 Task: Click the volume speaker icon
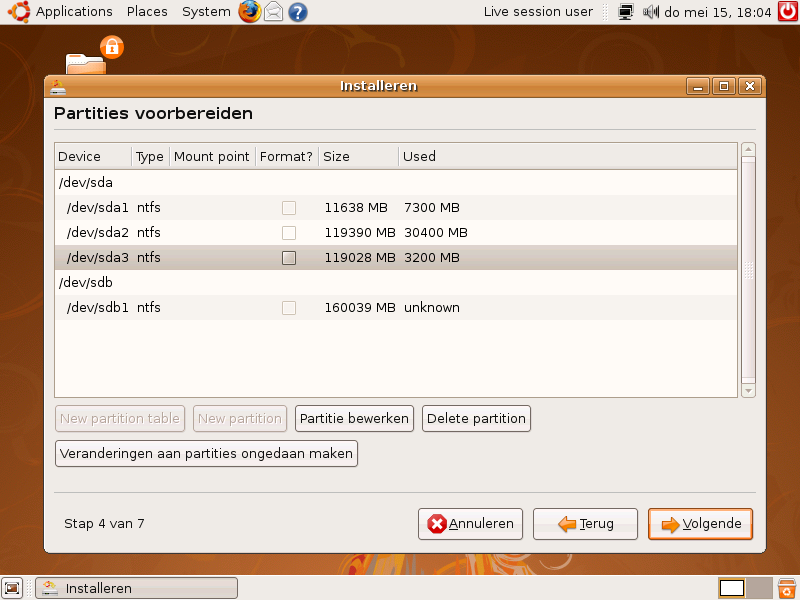(650, 12)
